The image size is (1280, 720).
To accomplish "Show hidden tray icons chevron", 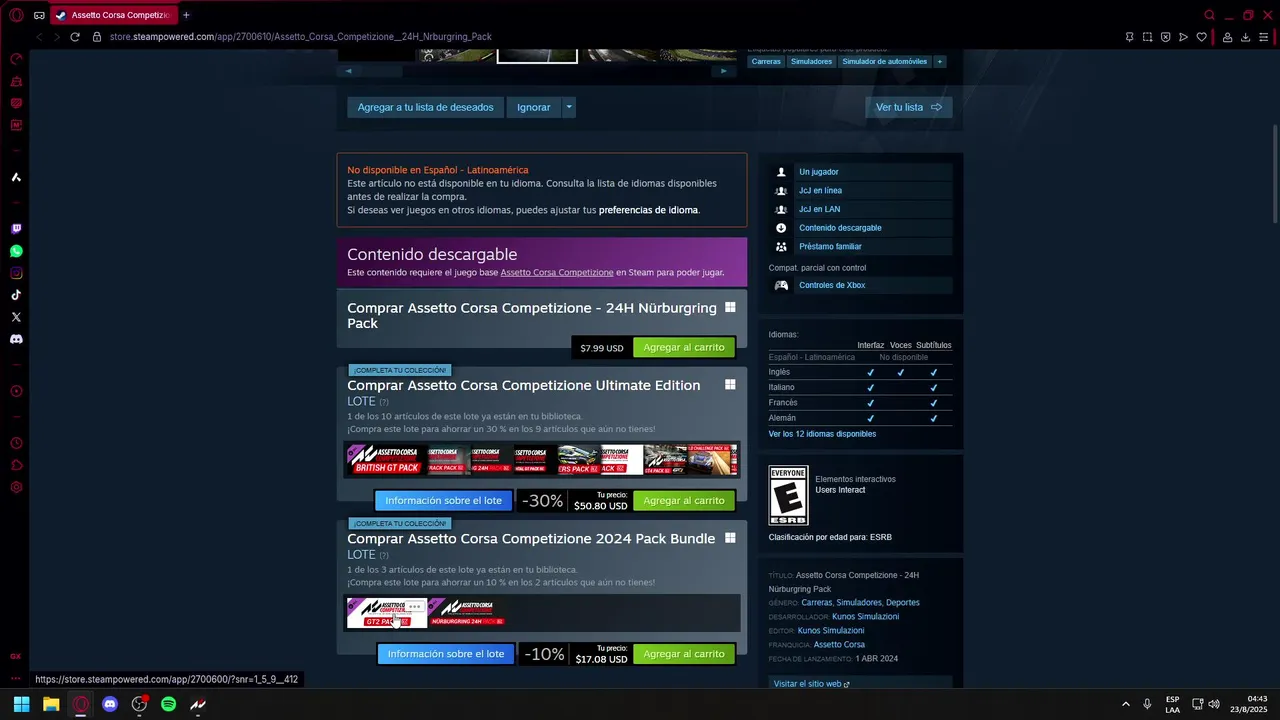I will pyautogui.click(x=1125, y=704).
